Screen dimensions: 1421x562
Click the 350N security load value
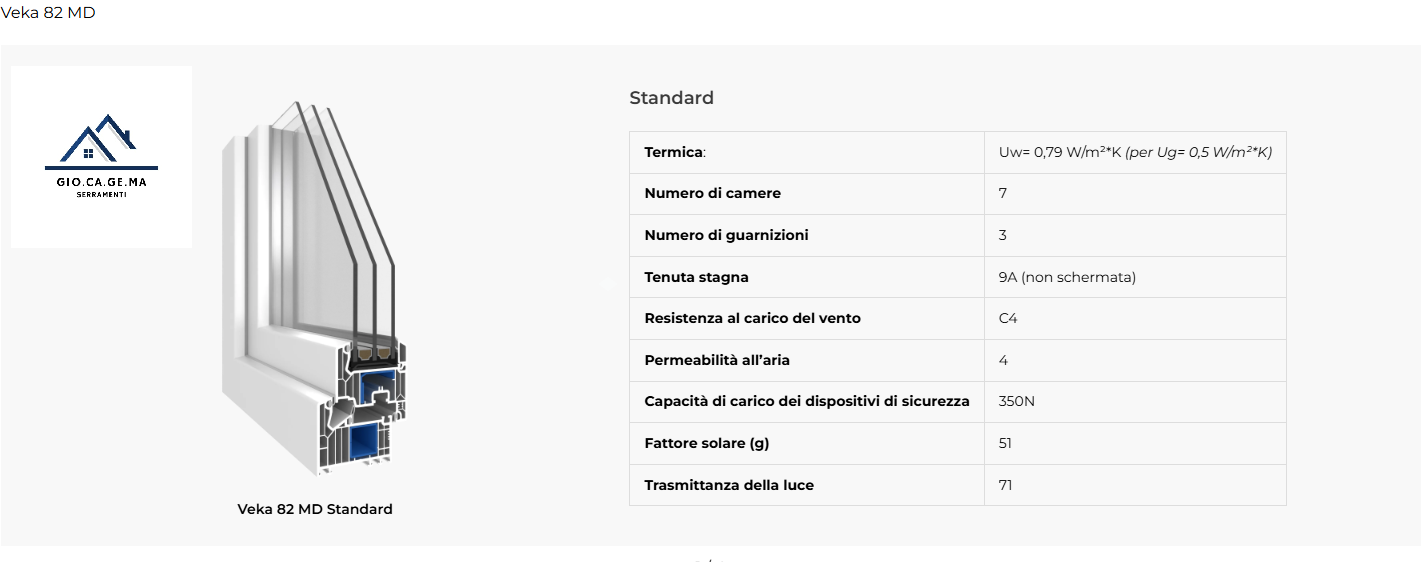click(x=1016, y=401)
